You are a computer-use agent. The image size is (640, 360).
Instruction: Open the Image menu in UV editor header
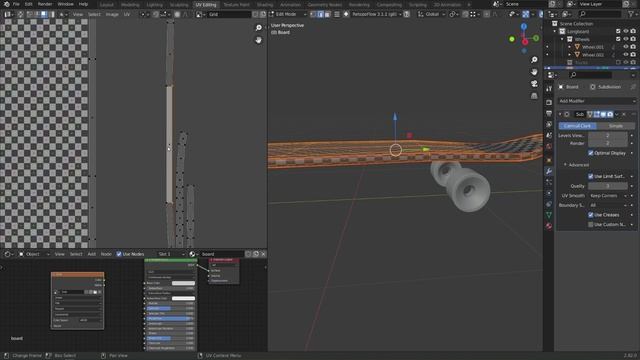(112, 14)
